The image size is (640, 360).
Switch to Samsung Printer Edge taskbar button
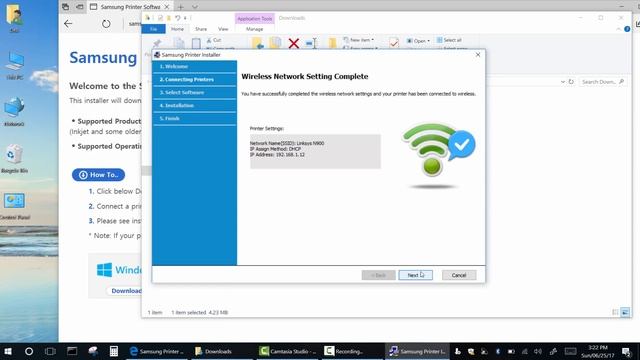[157, 351]
